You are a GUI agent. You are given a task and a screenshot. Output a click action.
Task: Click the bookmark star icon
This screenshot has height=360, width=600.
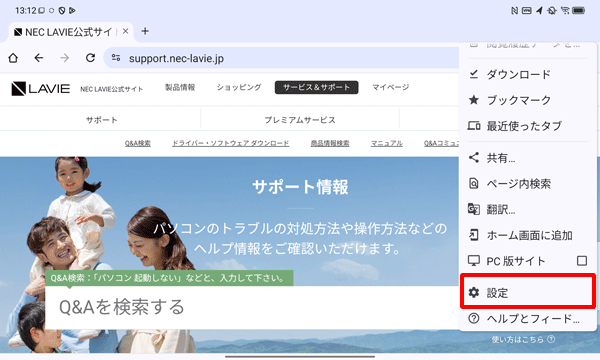[x=474, y=100]
